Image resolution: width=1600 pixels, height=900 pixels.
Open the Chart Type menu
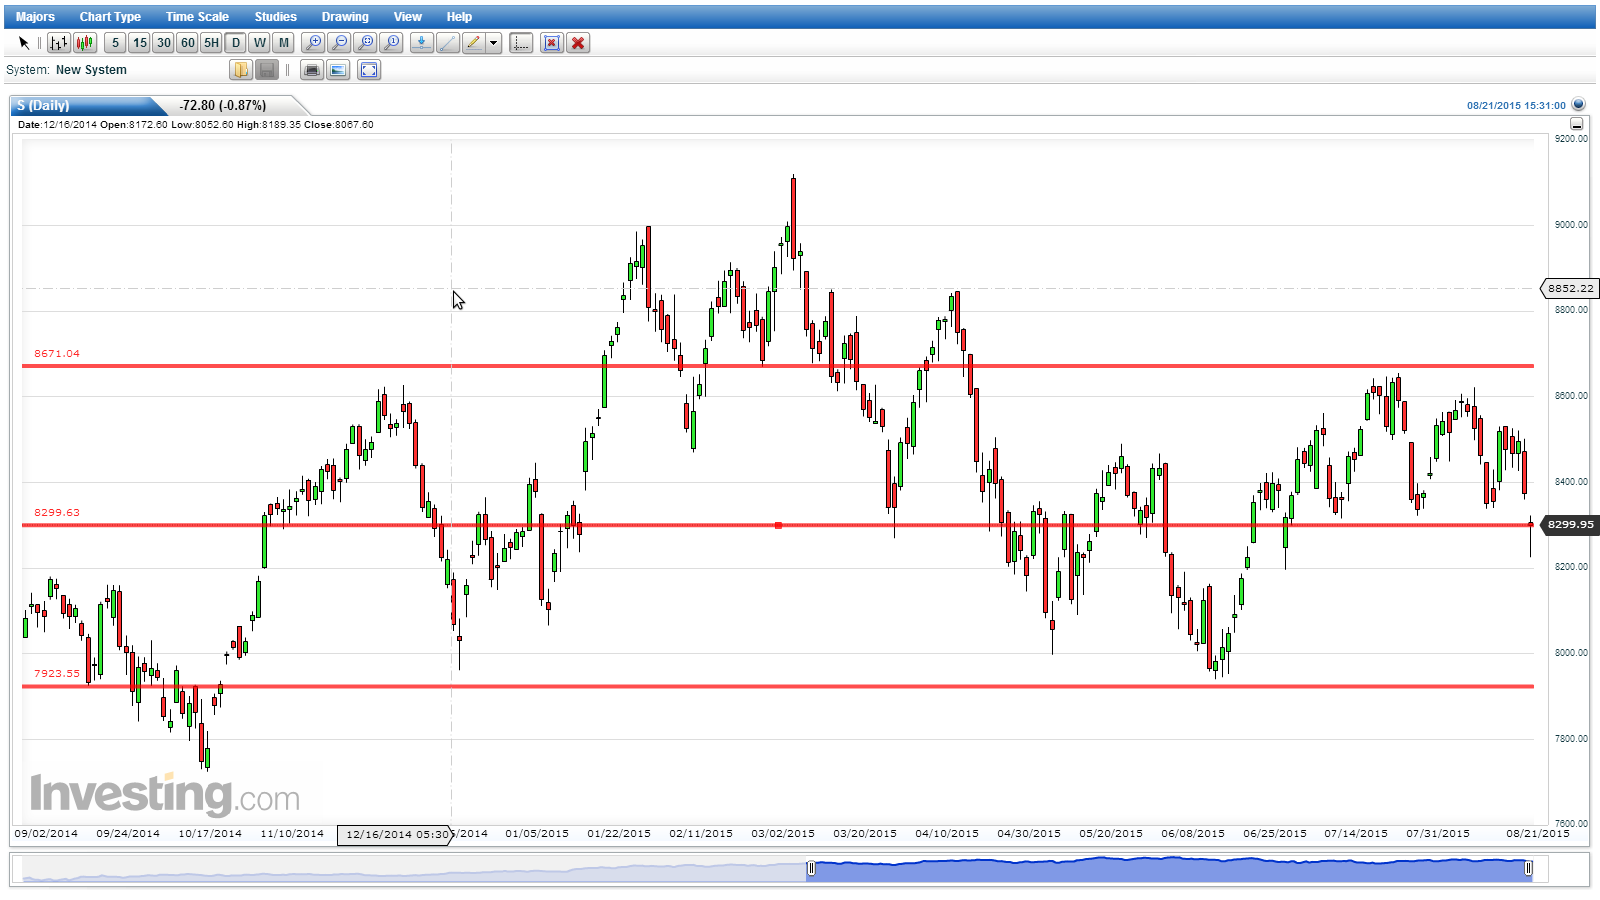tap(110, 17)
